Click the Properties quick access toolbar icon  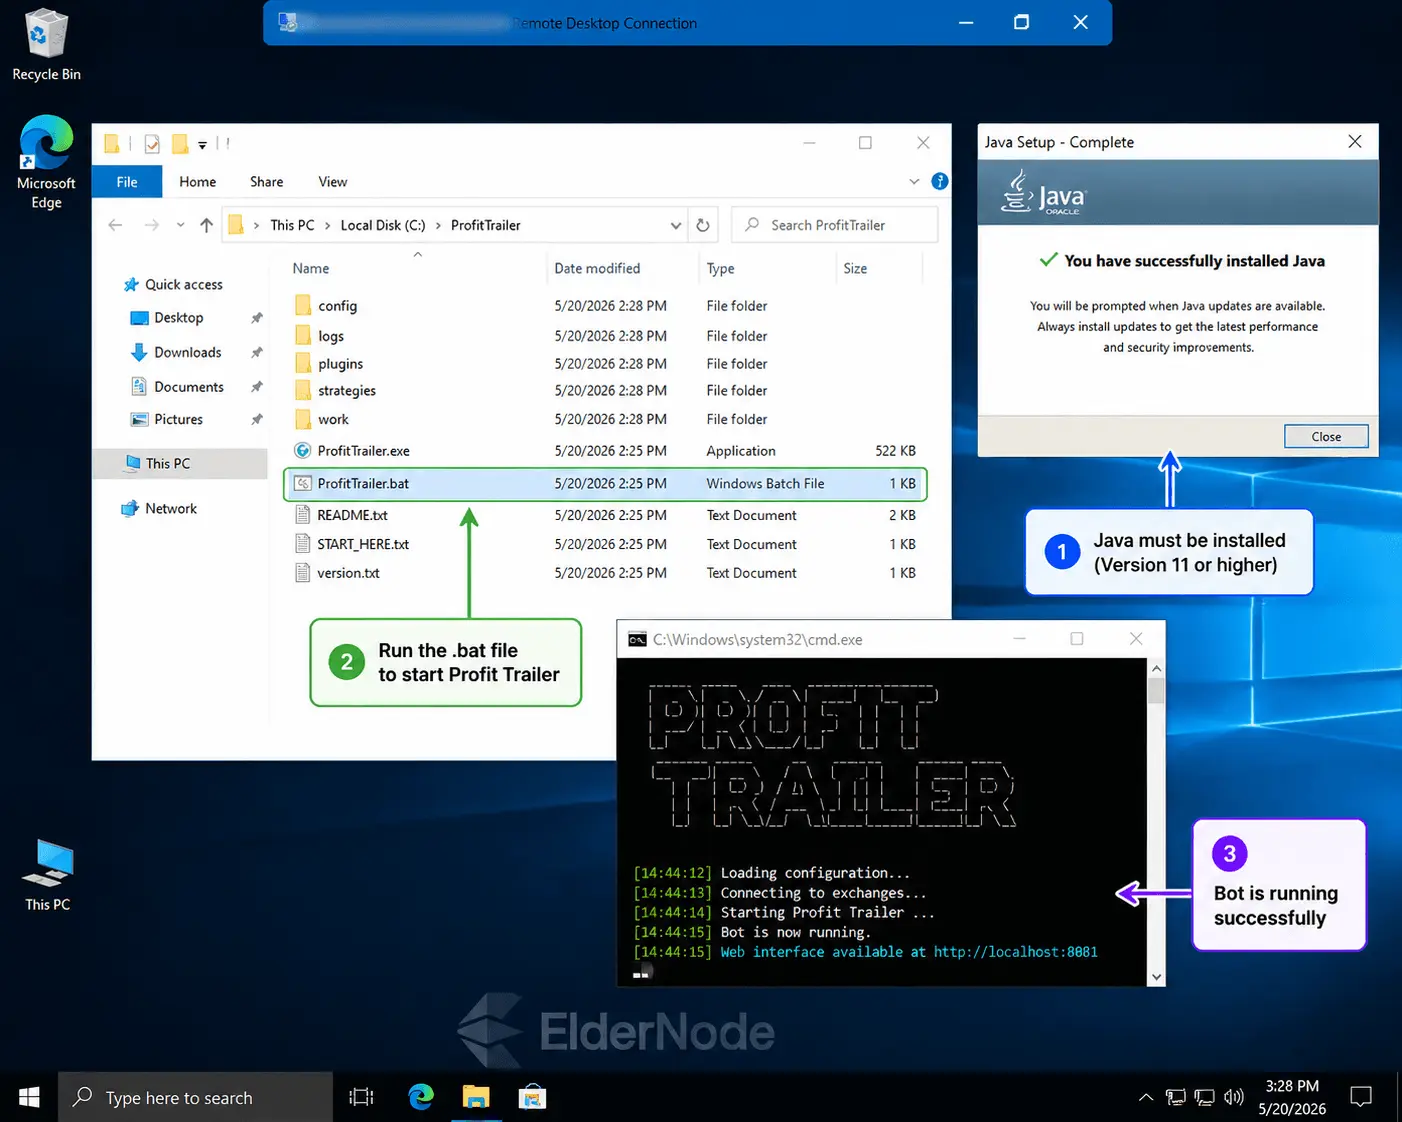point(152,144)
